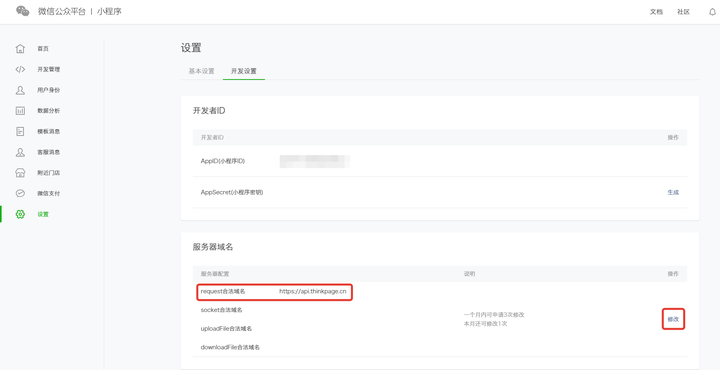Viewport: 720px width, 370px height.
Task: Open the 数据分析 chart icon
Action: tap(20, 111)
